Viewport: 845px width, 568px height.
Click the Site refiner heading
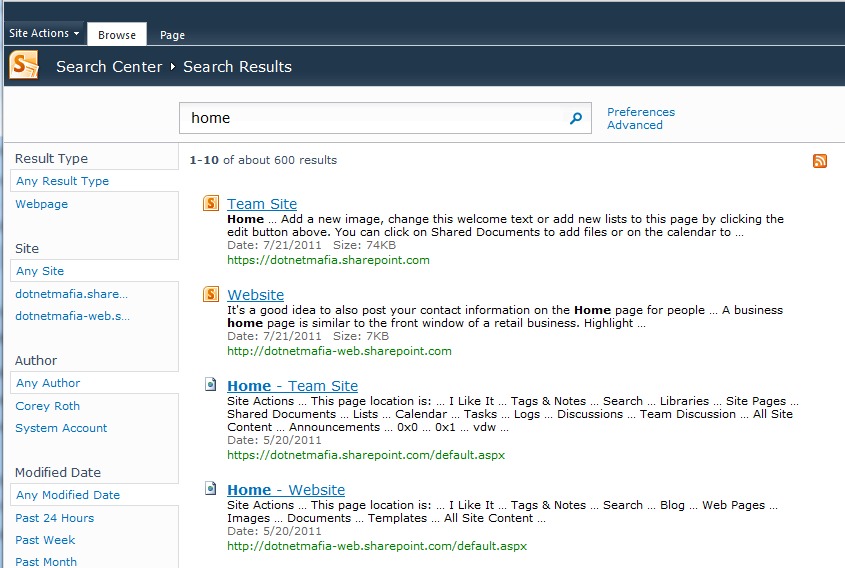point(27,249)
